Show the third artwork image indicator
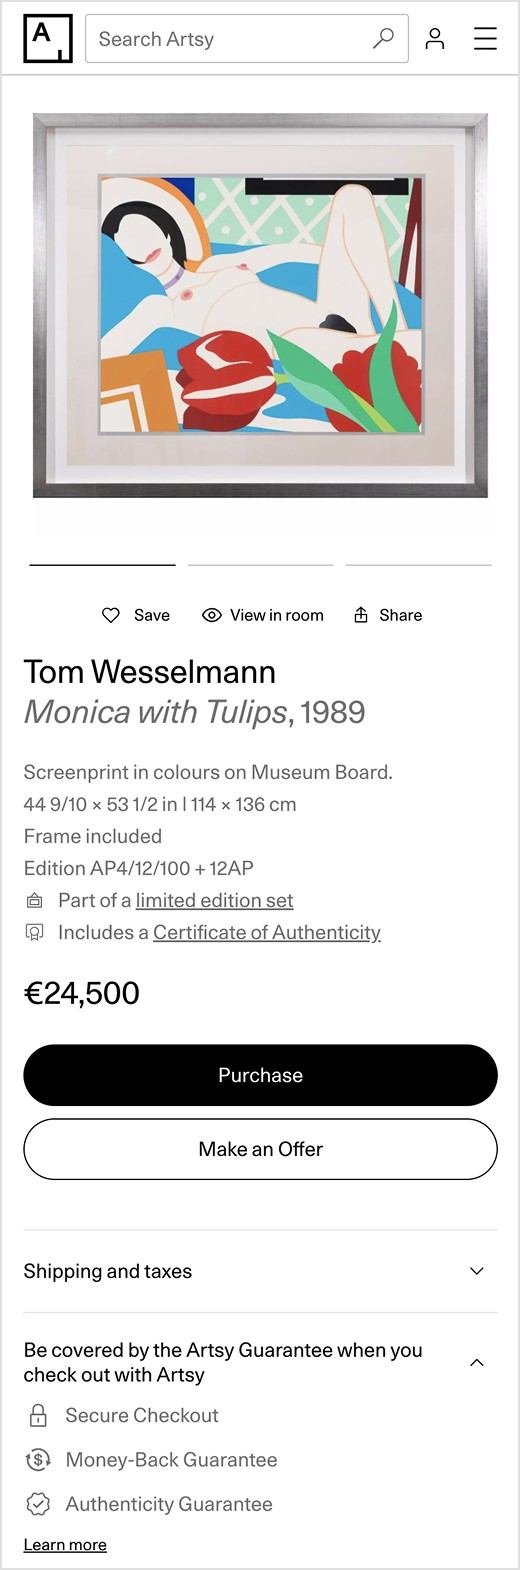 click(x=418, y=565)
